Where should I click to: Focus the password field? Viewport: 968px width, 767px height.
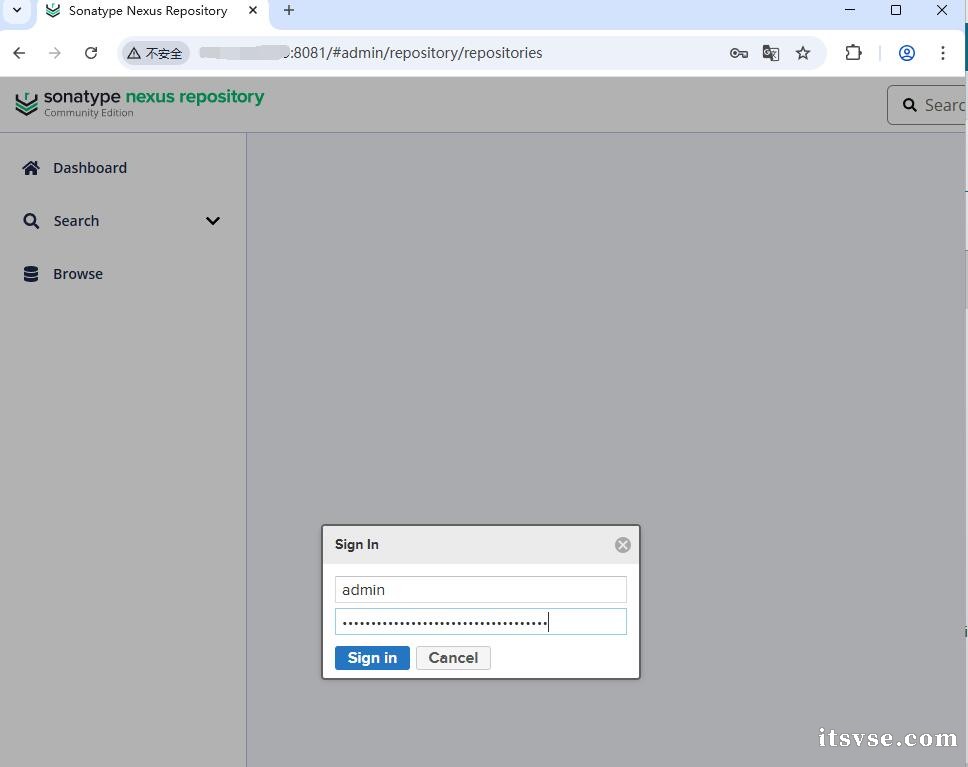[x=480, y=622]
